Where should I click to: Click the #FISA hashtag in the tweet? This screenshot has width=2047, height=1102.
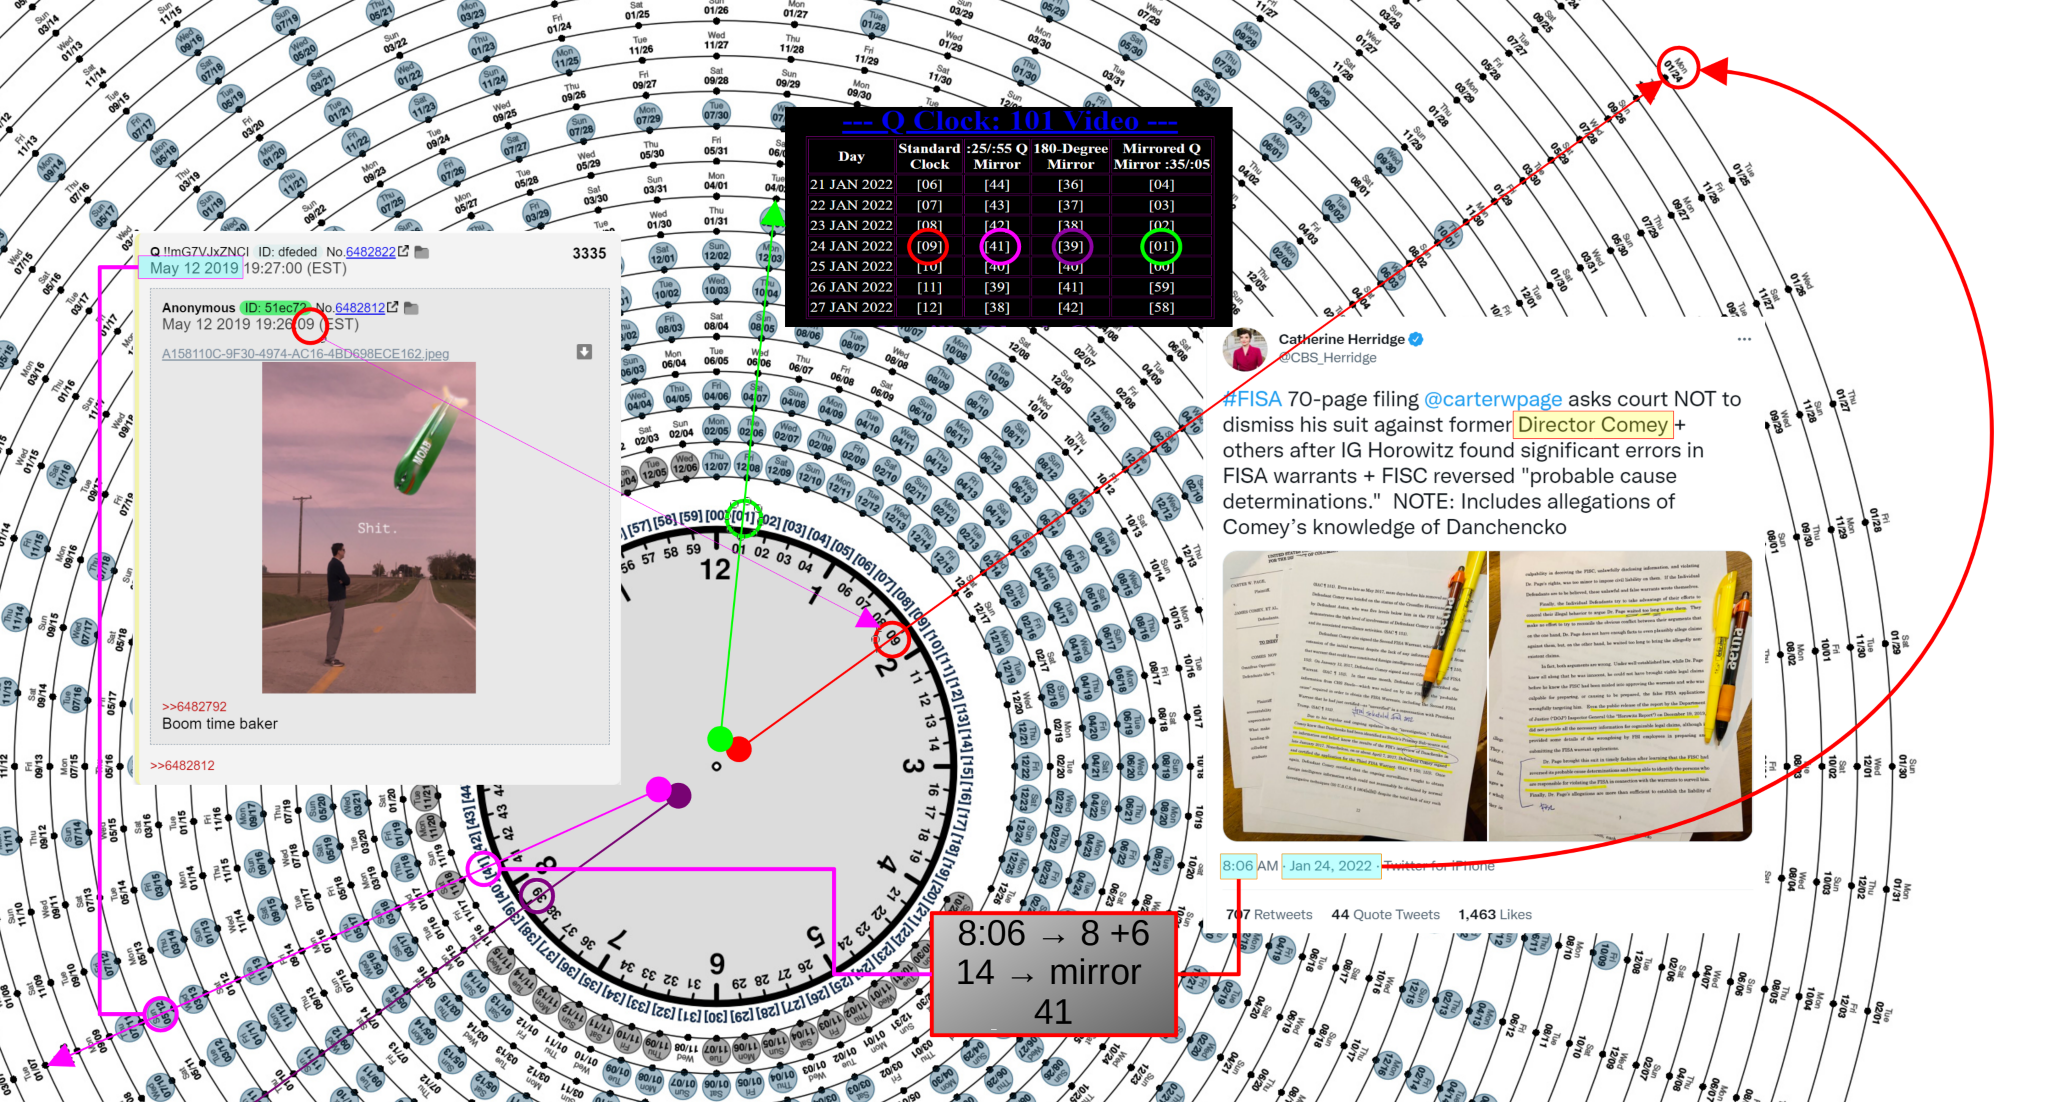click(x=1252, y=399)
